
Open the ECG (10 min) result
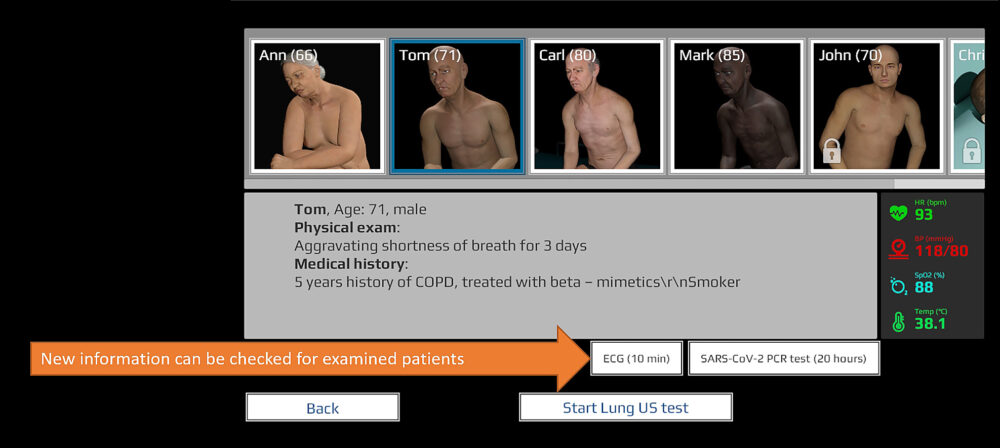637,358
